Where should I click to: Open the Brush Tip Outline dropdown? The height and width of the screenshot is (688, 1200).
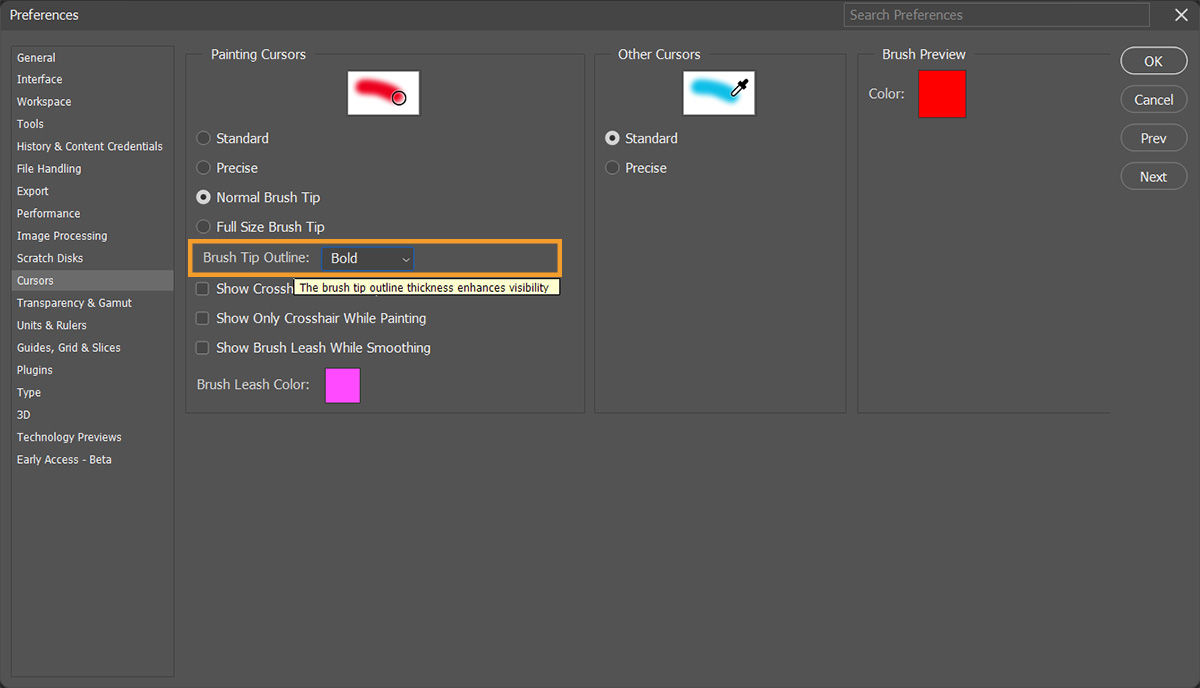coord(367,258)
